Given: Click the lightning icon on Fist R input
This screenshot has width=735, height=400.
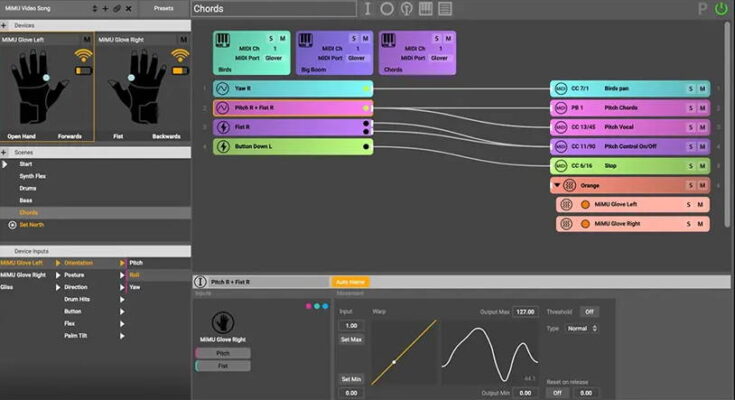Looking at the screenshot, I should pos(222,127).
